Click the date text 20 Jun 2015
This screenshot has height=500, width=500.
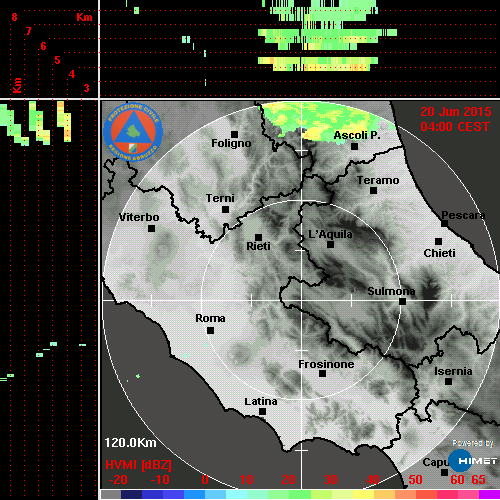coord(456,112)
